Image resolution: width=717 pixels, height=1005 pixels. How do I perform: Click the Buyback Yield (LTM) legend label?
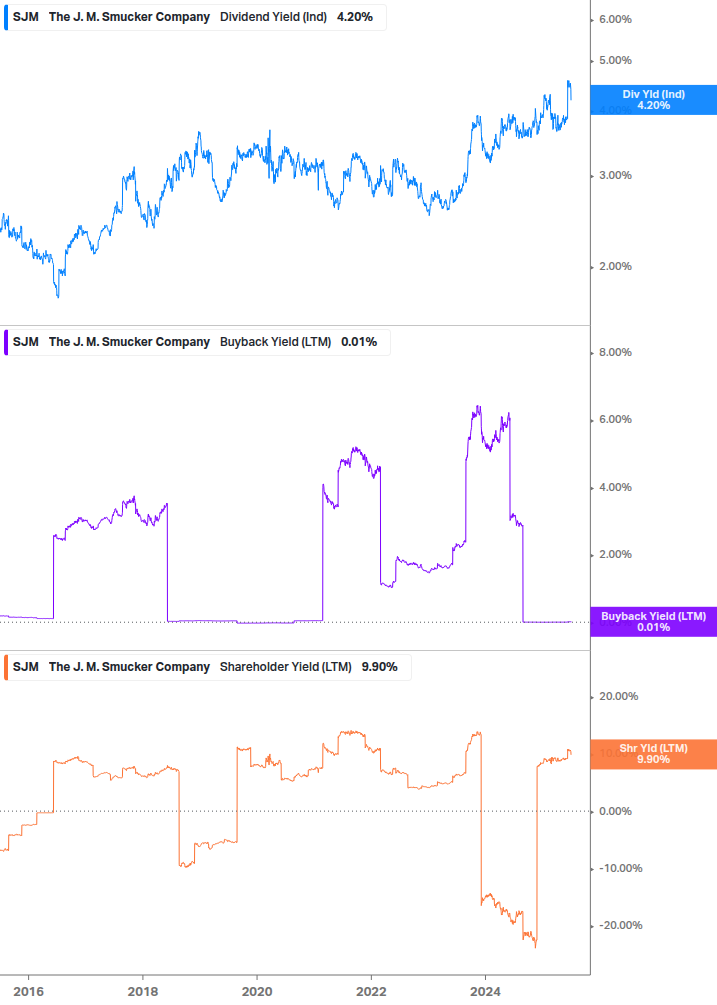coord(276,342)
